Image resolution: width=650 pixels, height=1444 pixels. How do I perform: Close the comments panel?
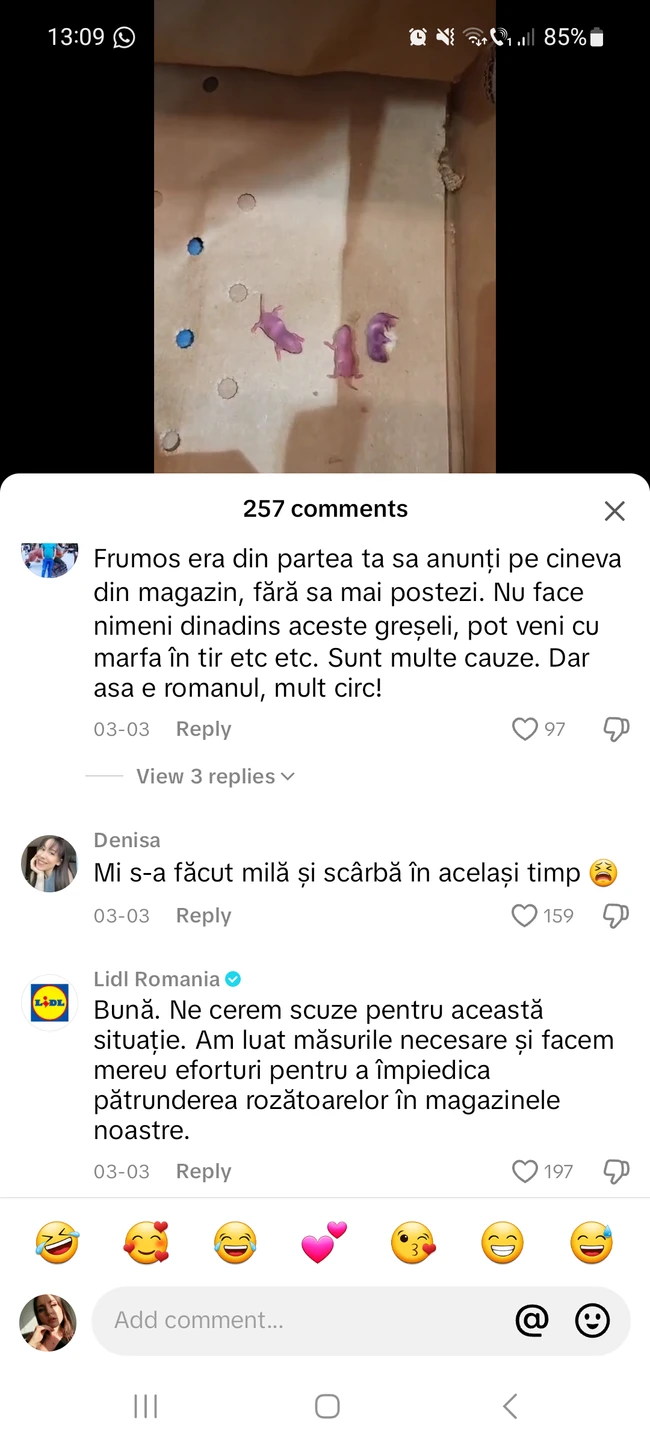coord(614,511)
